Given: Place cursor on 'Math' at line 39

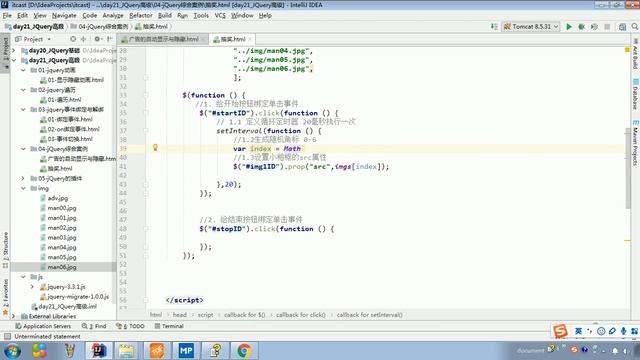Looking at the screenshot, I should pyautogui.click(x=292, y=149).
